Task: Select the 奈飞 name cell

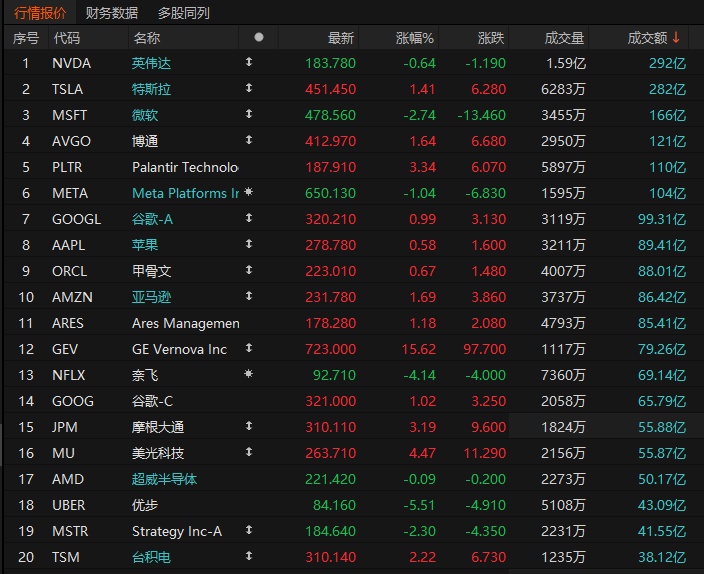Action: tap(145, 375)
